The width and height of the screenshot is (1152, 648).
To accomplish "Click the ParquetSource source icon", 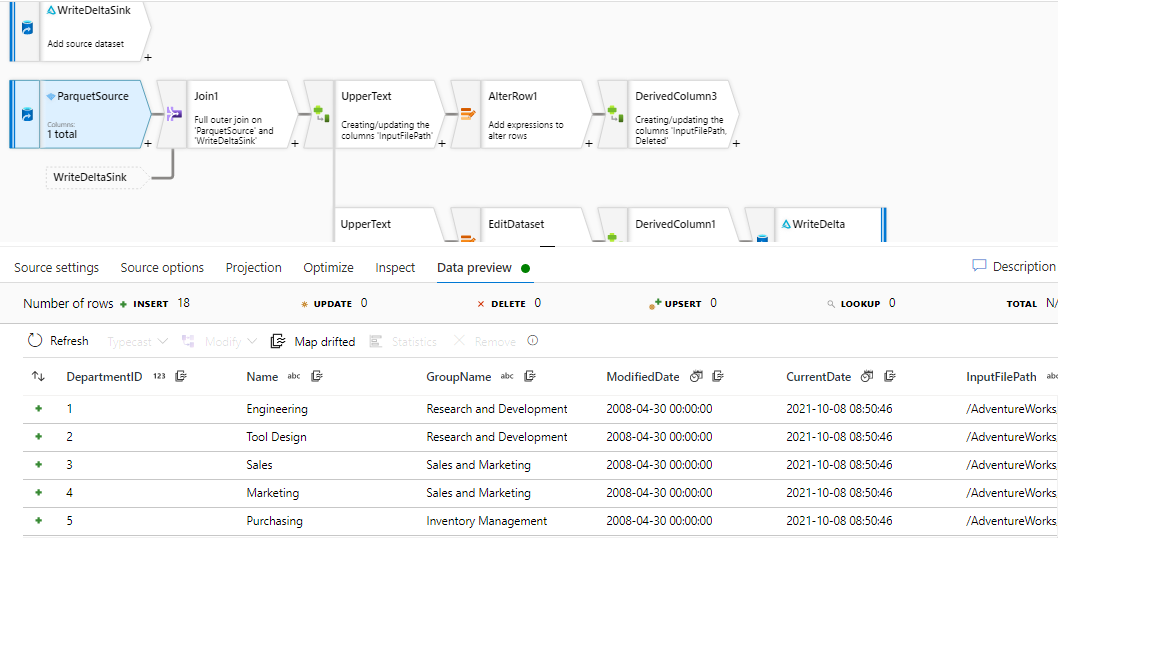I will pos(27,114).
